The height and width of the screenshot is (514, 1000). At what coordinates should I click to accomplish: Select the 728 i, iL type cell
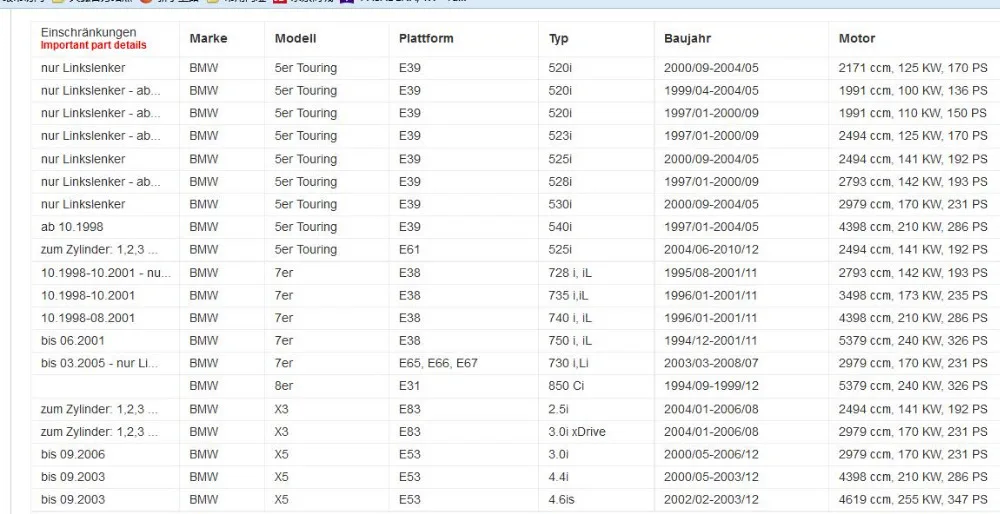pos(570,273)
